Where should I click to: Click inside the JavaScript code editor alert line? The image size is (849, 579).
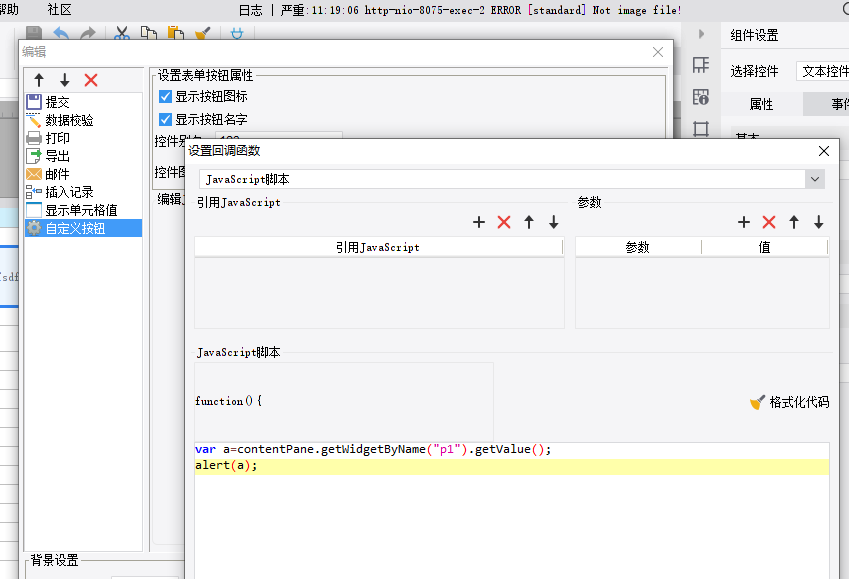click(512, 466)
